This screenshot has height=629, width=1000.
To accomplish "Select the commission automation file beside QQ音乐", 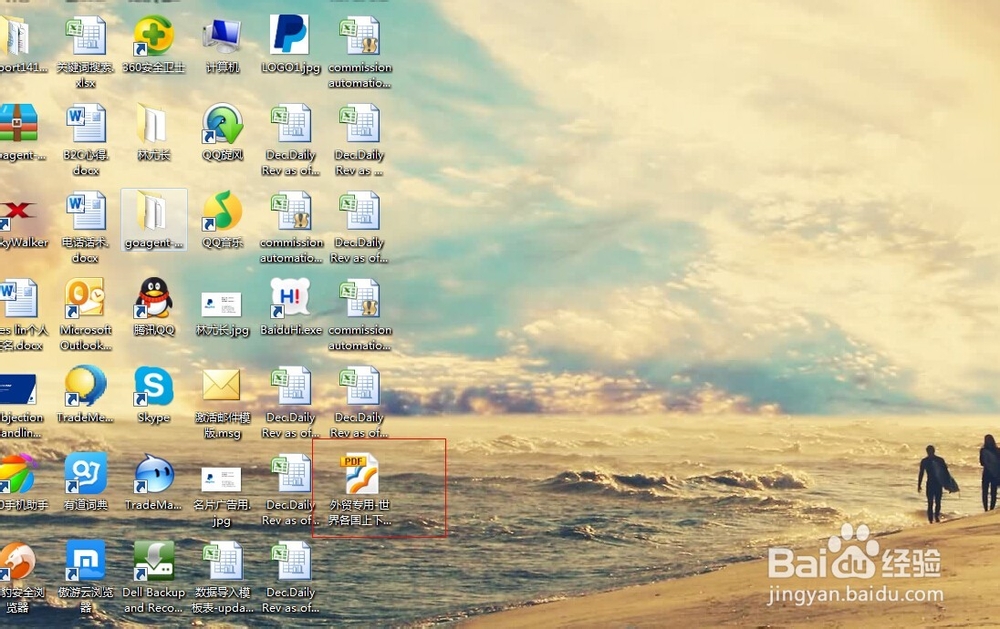I will pyautogui.click(x=291, y=212).
